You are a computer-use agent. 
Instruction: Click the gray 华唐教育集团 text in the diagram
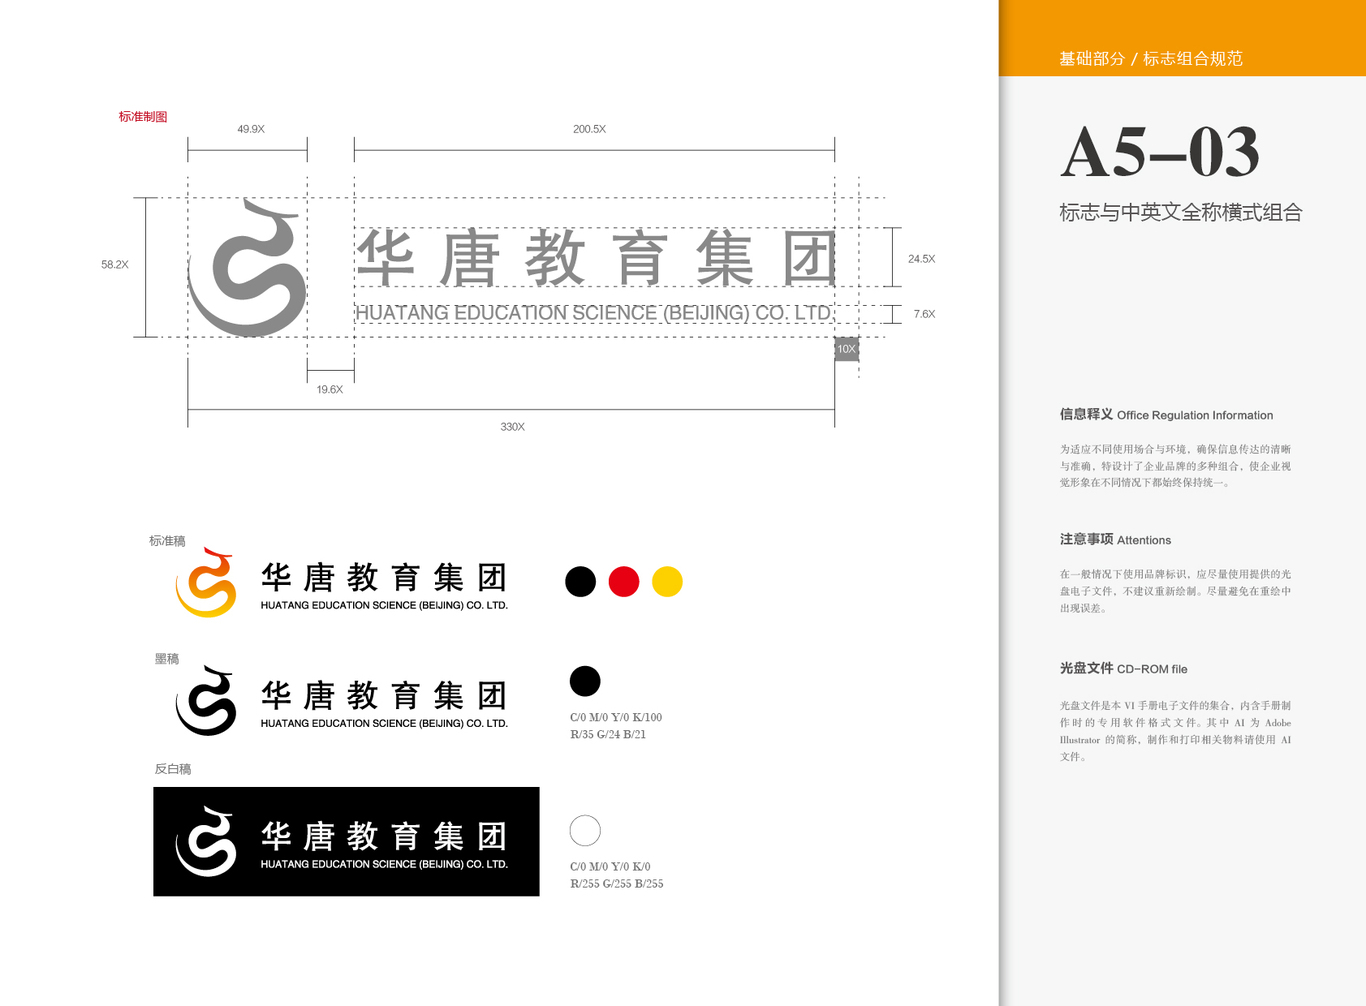(x=596, y=258)
